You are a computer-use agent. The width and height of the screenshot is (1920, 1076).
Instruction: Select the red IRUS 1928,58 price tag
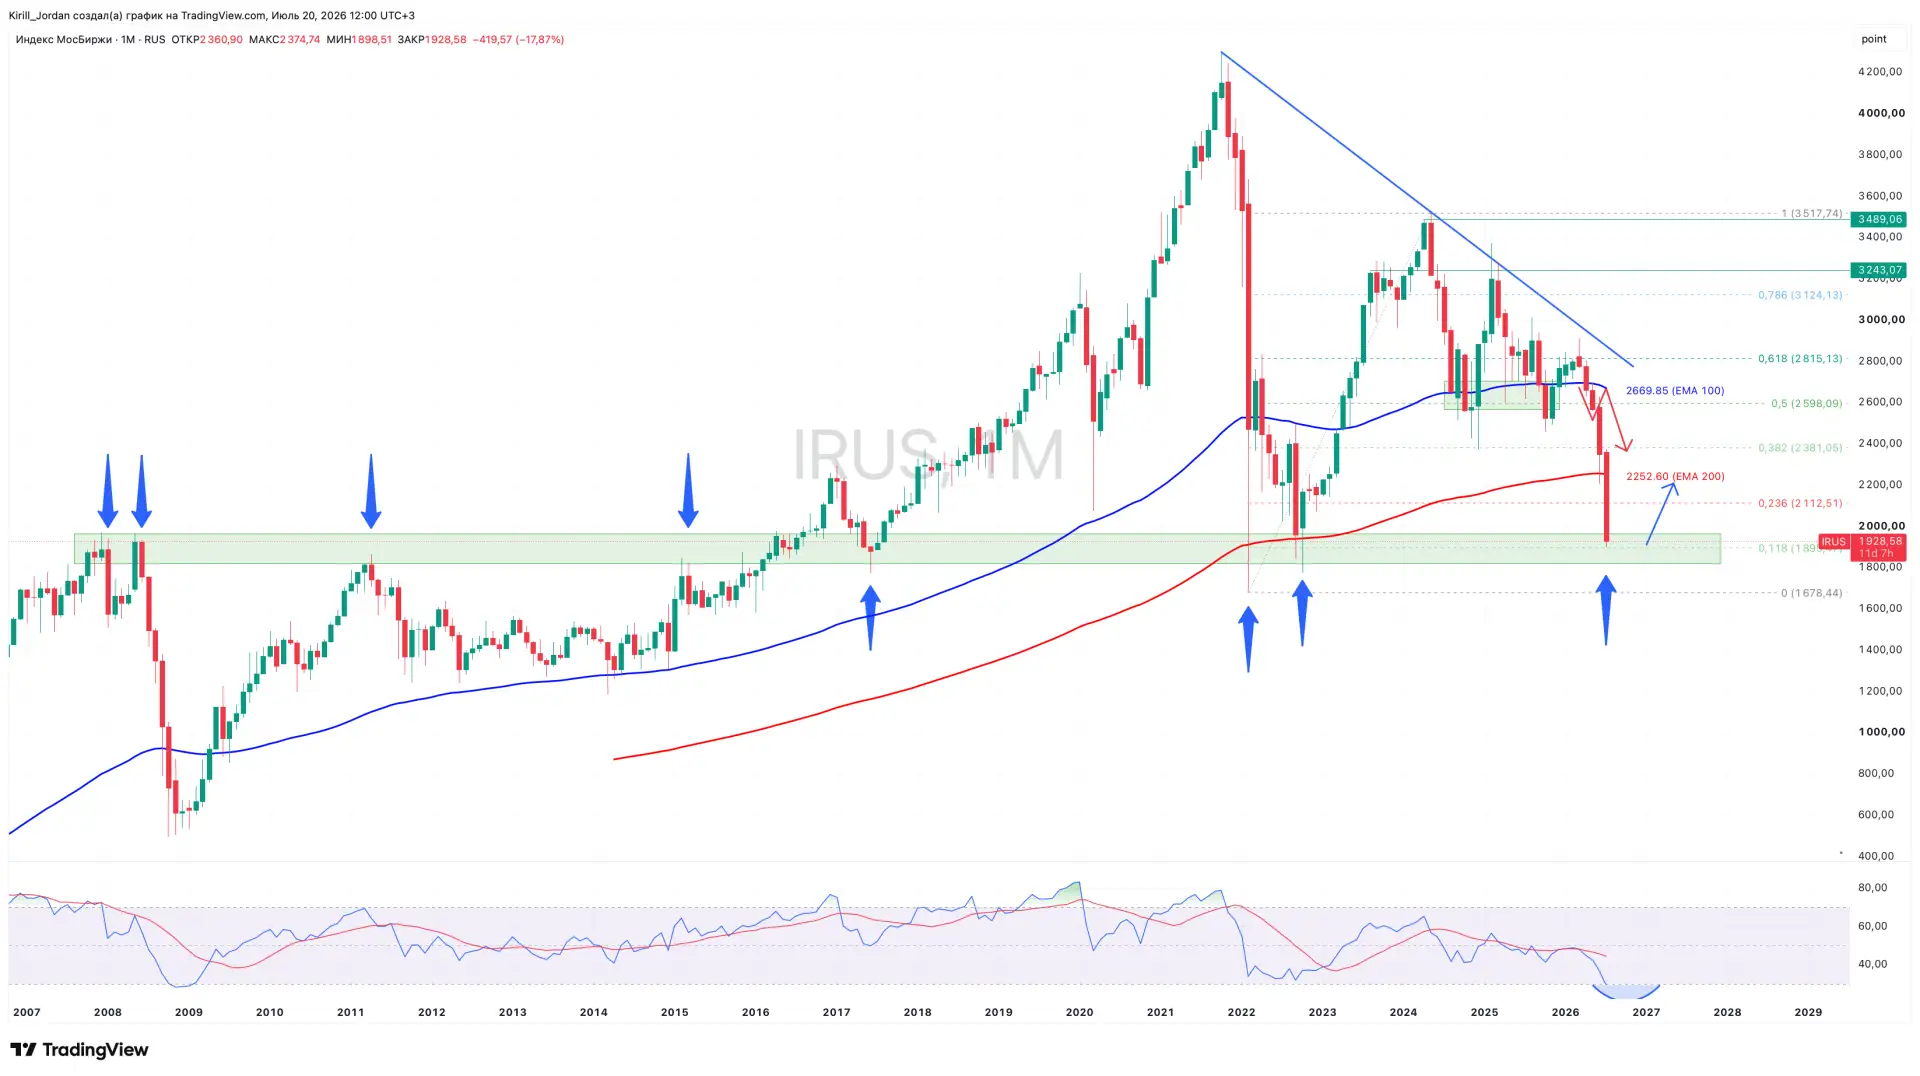tap(1863, 547)
